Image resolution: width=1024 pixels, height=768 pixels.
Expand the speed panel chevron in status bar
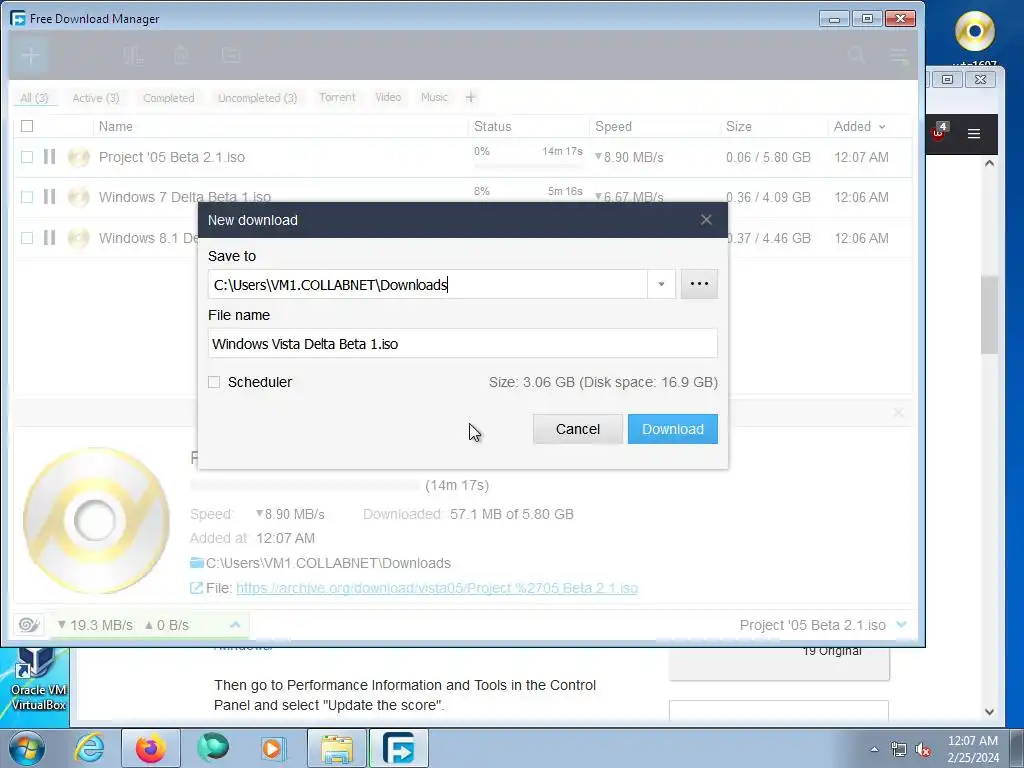click(235, 625)
